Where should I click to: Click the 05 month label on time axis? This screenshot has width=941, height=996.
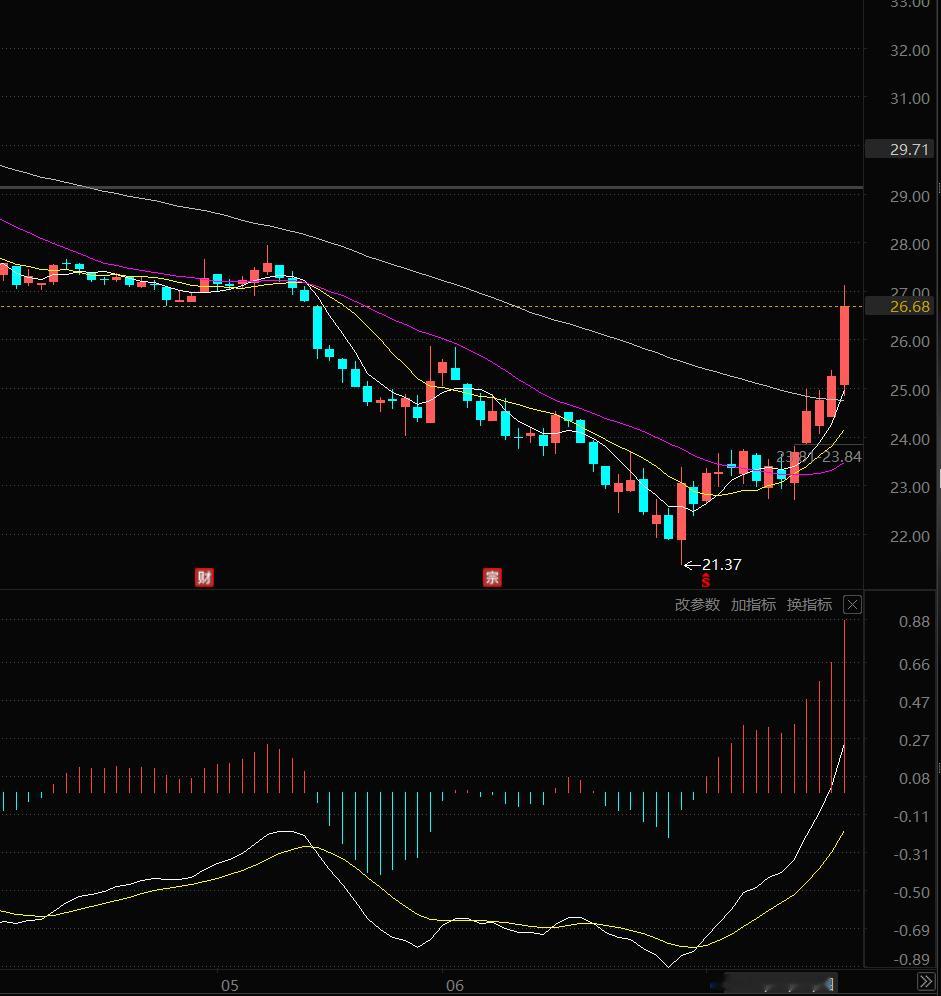point(229,985)
